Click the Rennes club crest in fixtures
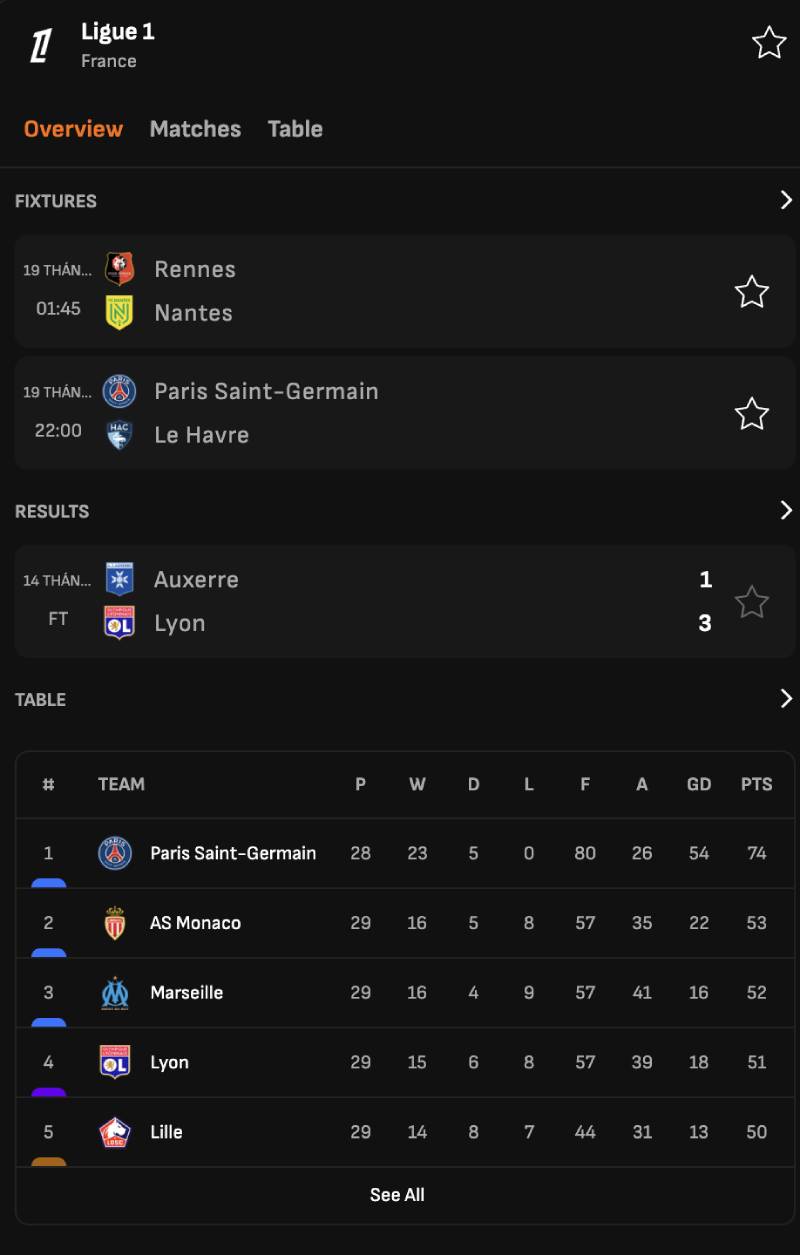Image resolution: width=800 pixels, height=1255 pixels. point(119,269)
